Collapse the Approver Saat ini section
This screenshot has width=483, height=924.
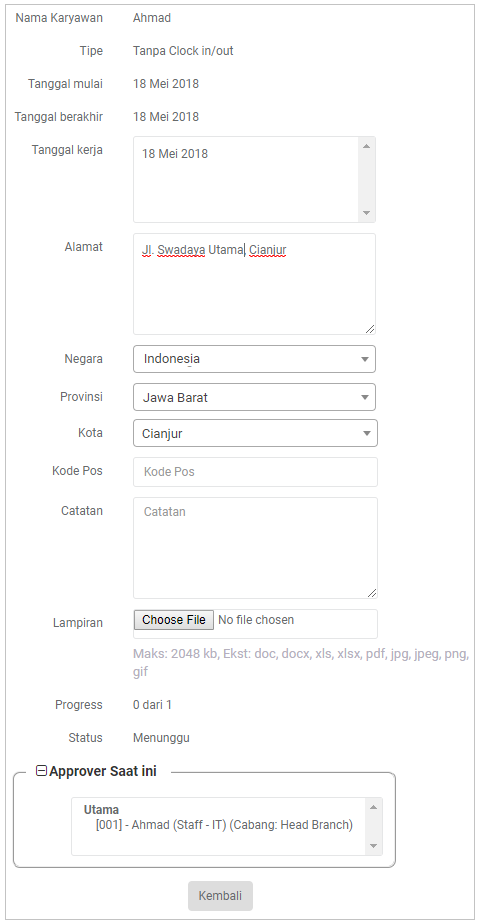click(41, 771)
